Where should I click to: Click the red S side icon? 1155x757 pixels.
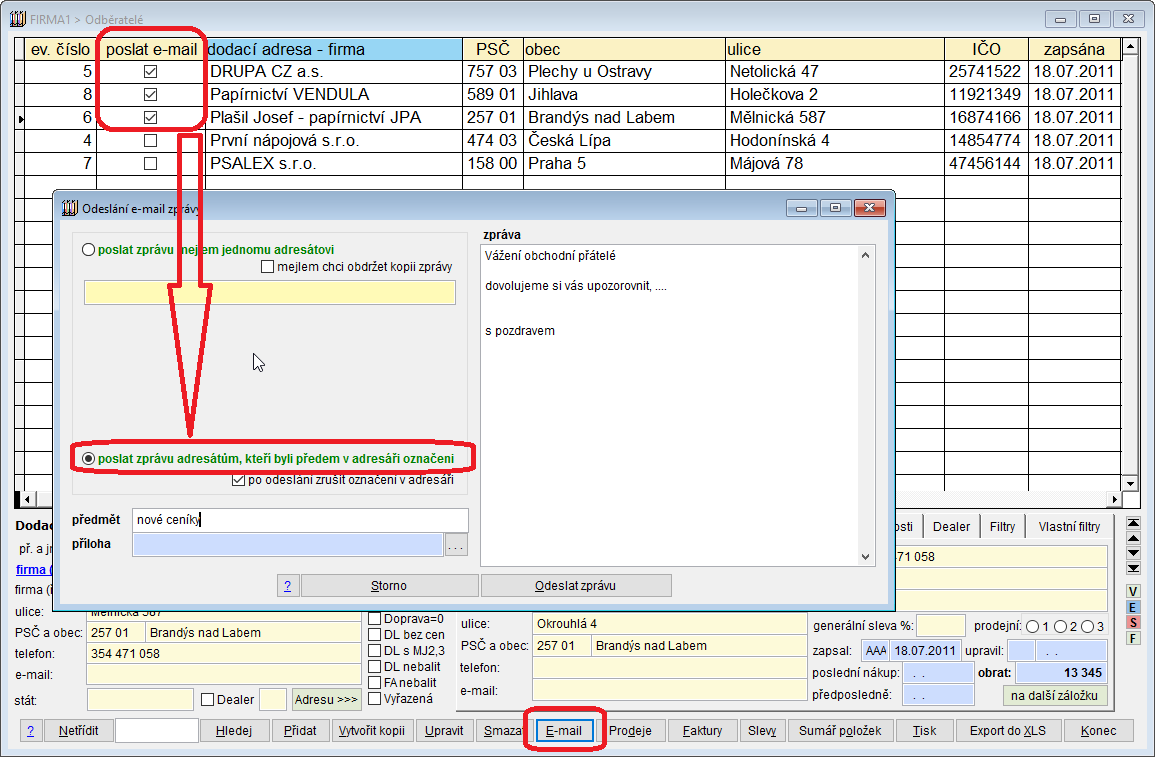[x=1133, y=622]
